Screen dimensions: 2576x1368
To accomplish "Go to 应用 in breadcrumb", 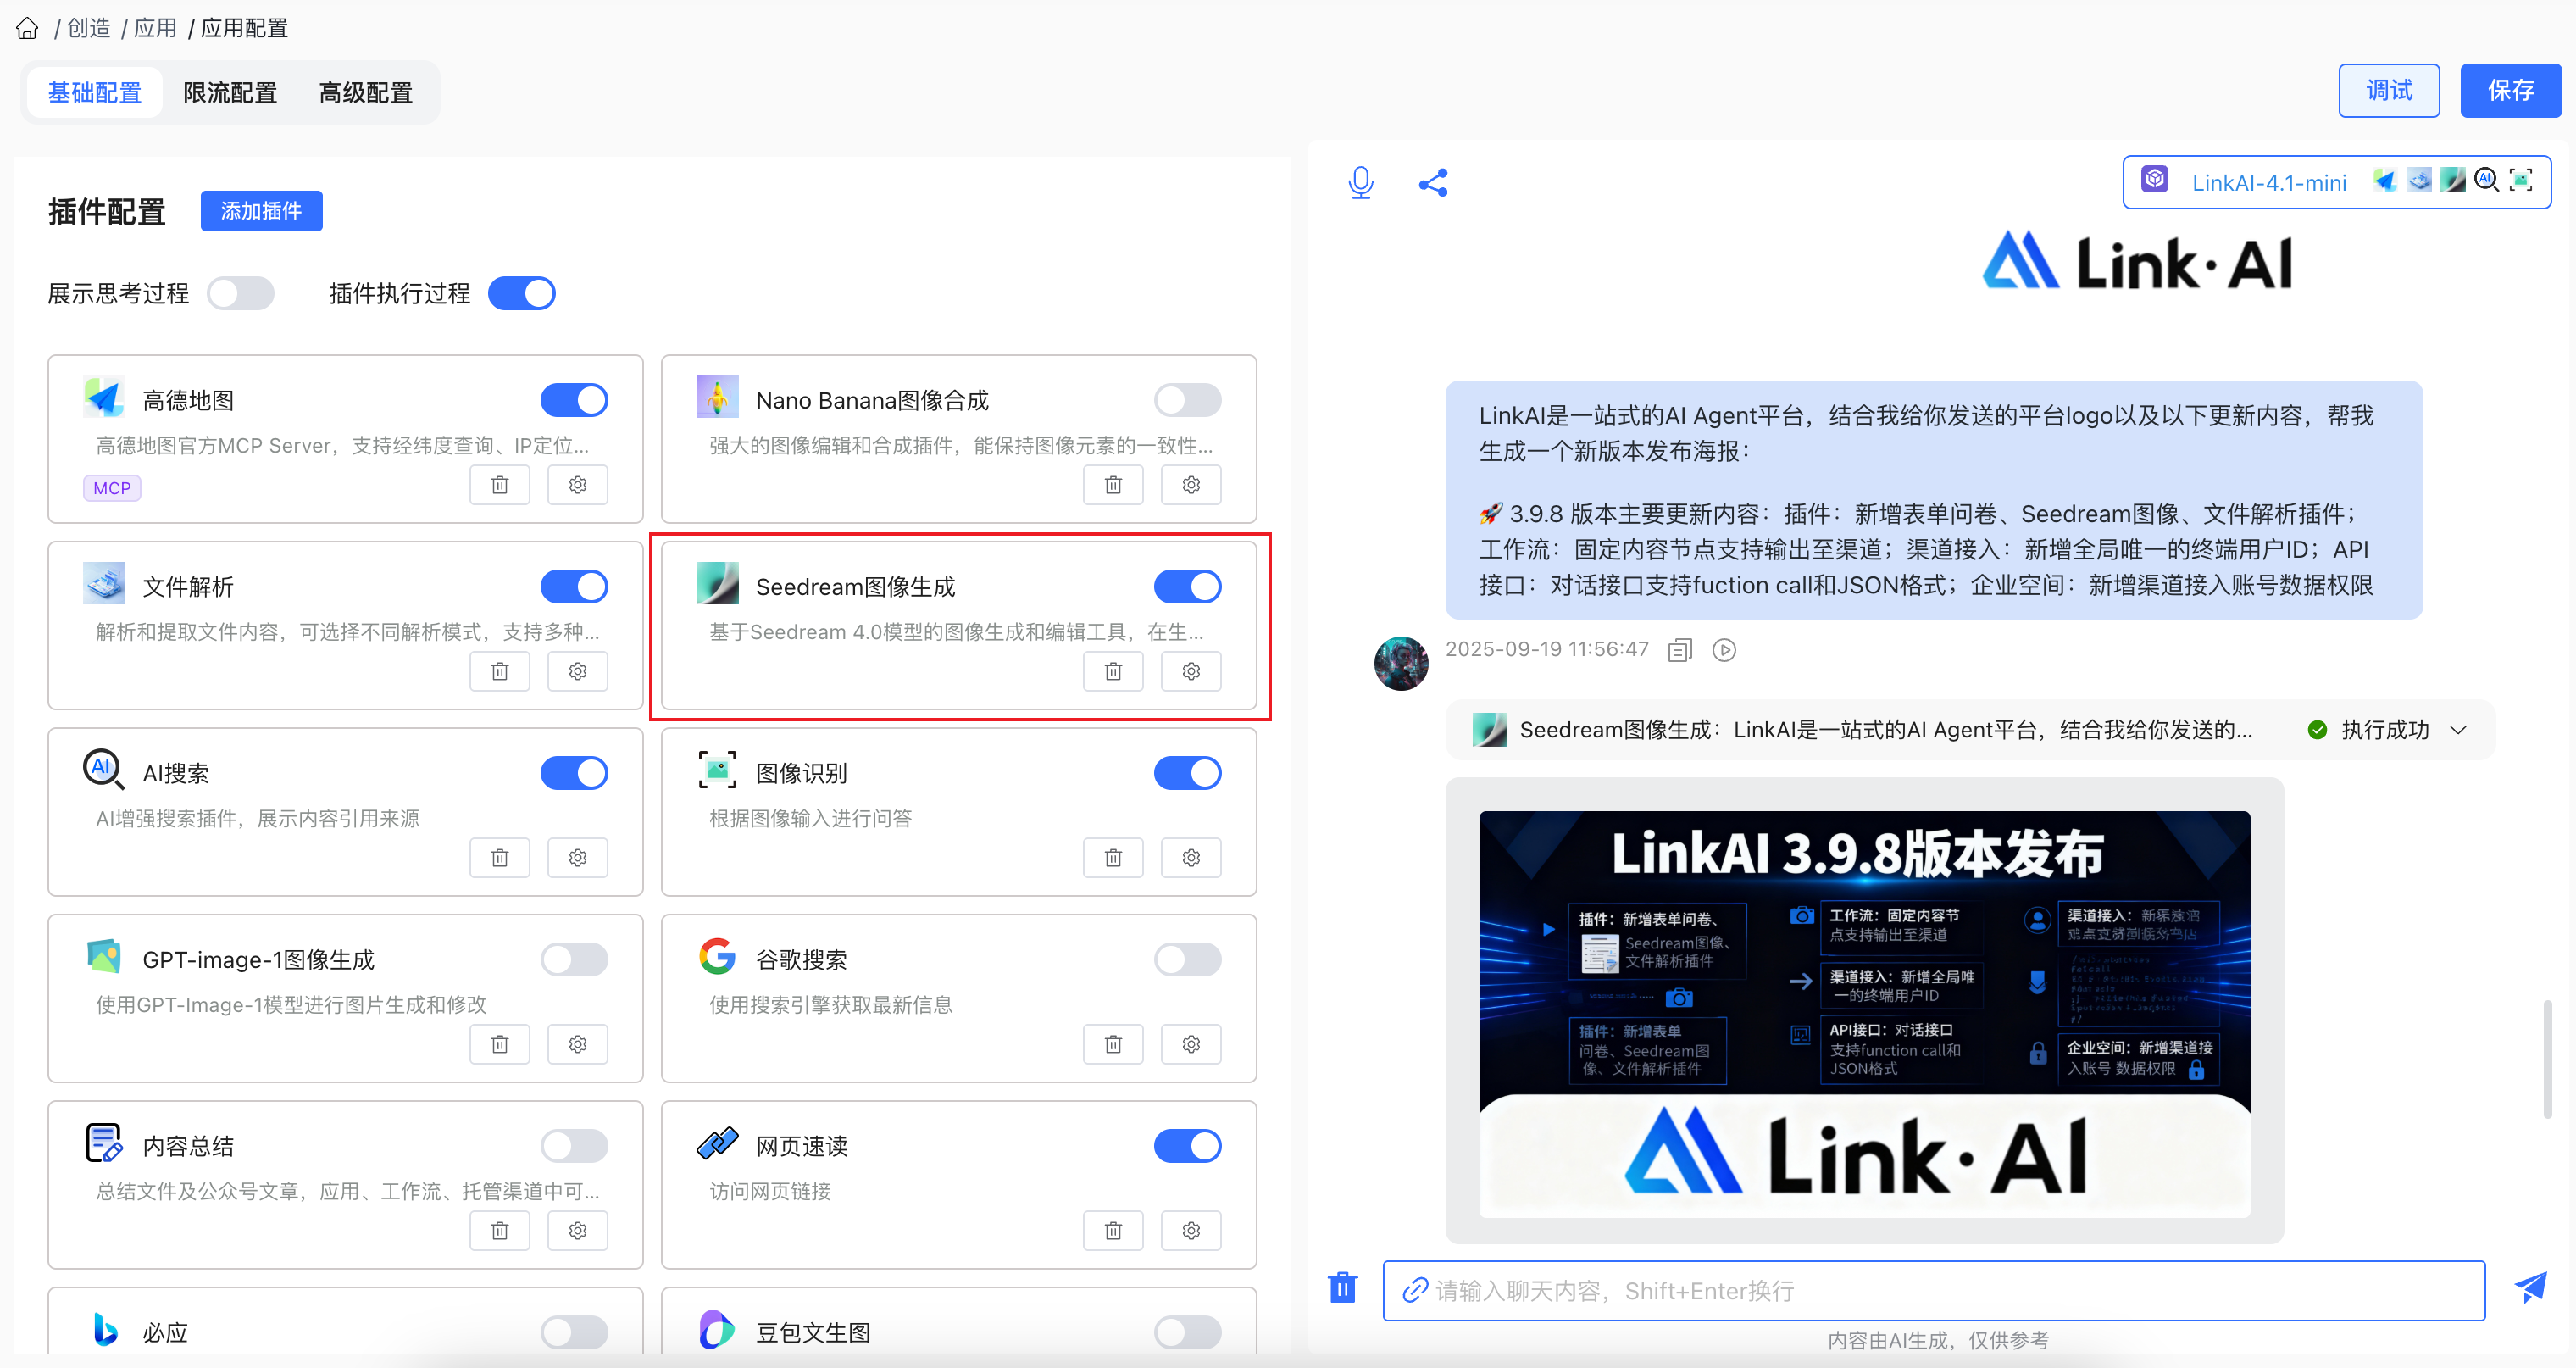I will pos(155,28).
